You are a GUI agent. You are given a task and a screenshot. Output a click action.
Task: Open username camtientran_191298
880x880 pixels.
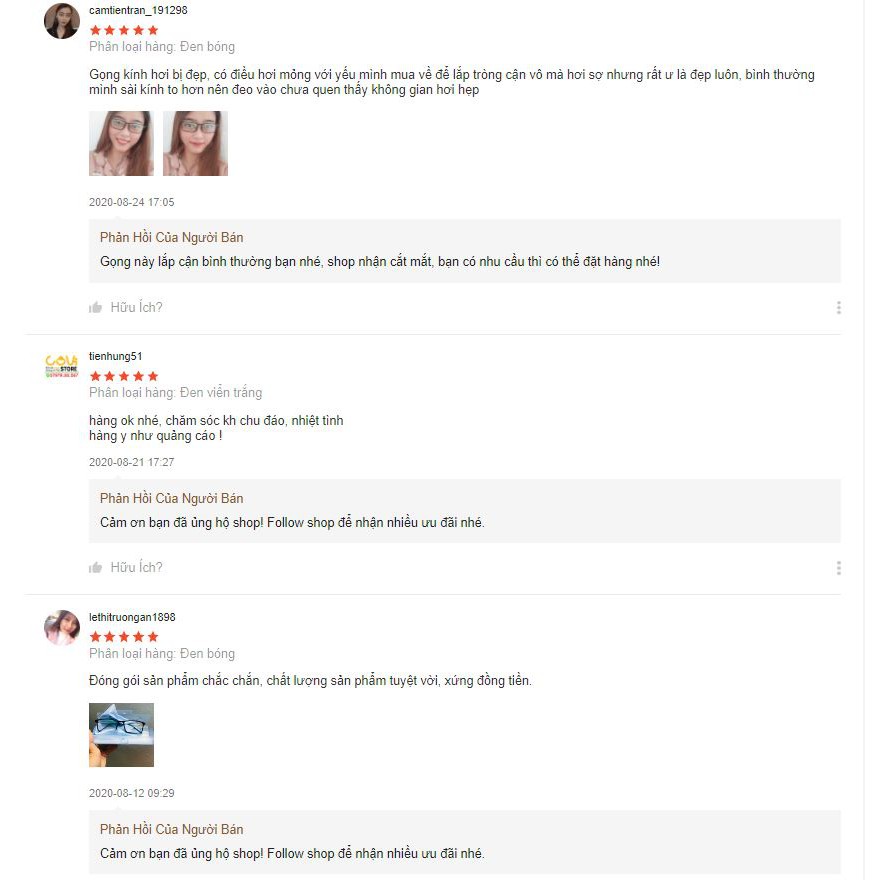138,10
